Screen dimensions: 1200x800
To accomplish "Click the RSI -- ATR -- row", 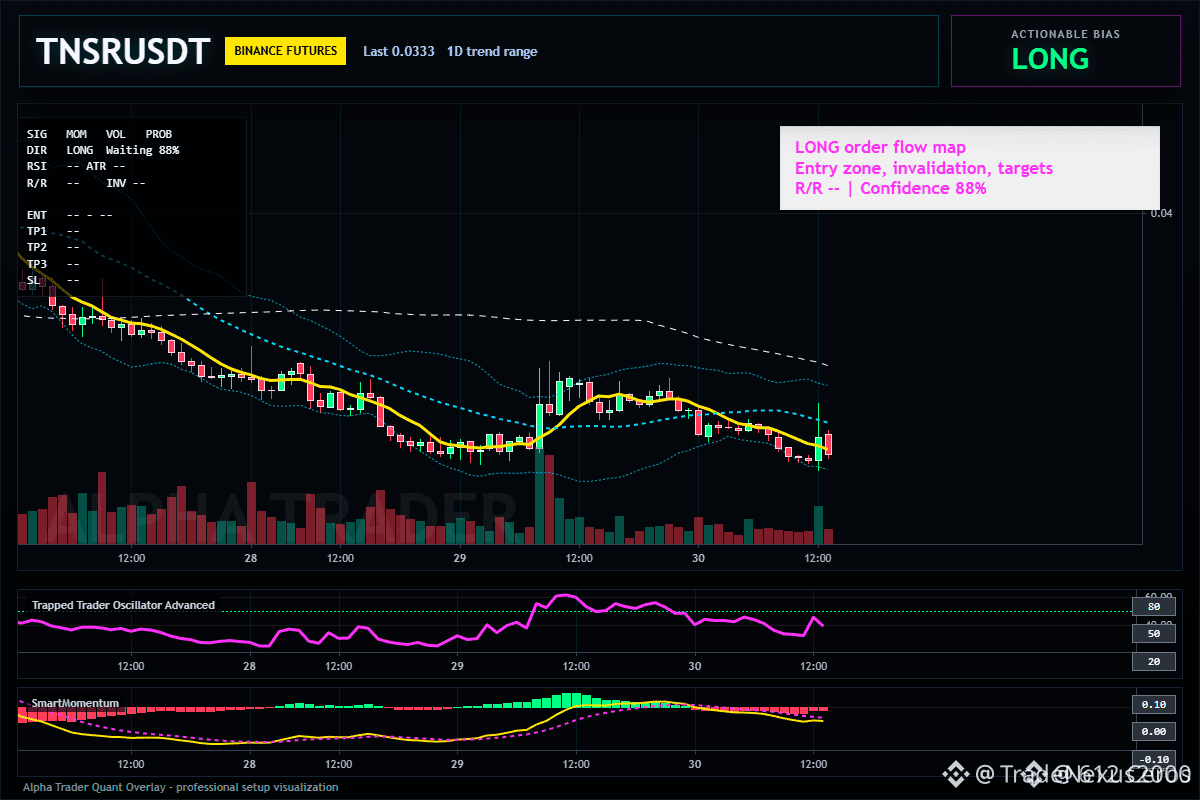I will point(76,166).
